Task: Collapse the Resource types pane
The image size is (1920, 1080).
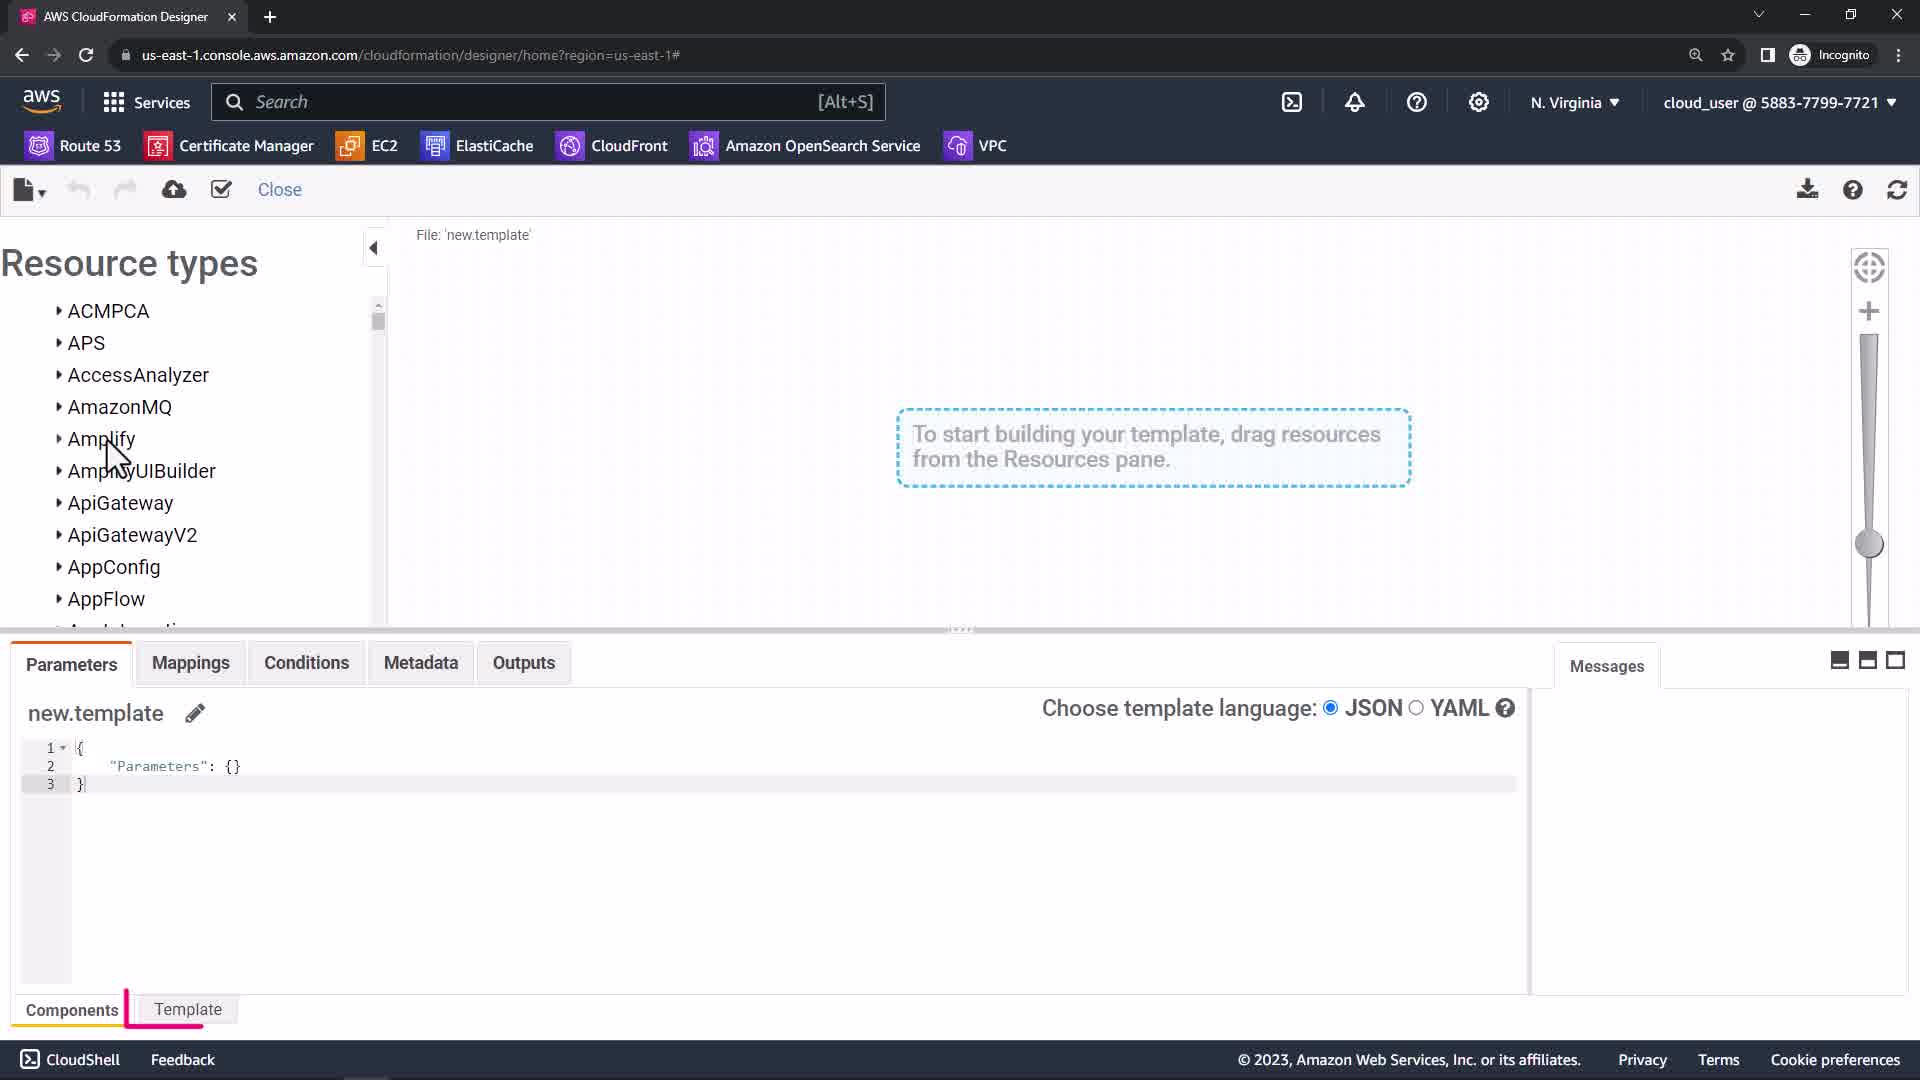Action: tap(374, 248)
